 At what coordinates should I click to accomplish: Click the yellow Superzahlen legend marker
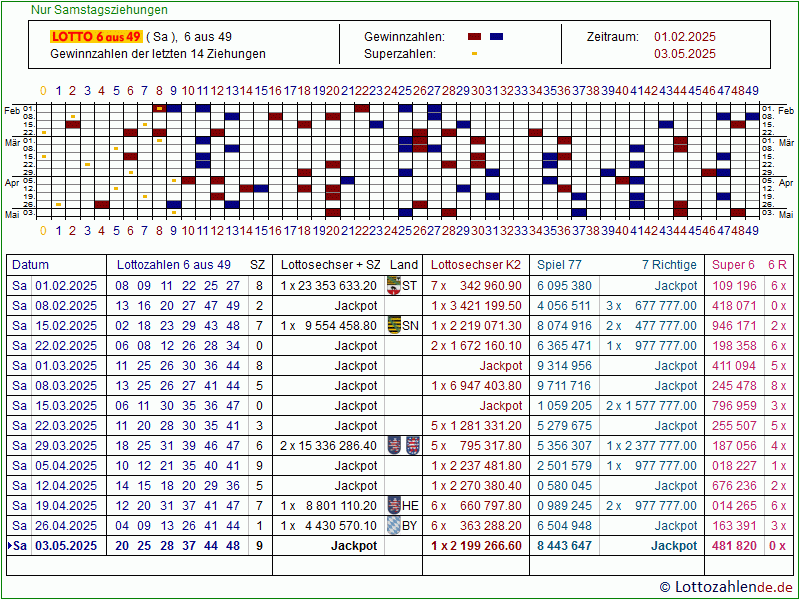pyautogui.click(x=474, y=54)
